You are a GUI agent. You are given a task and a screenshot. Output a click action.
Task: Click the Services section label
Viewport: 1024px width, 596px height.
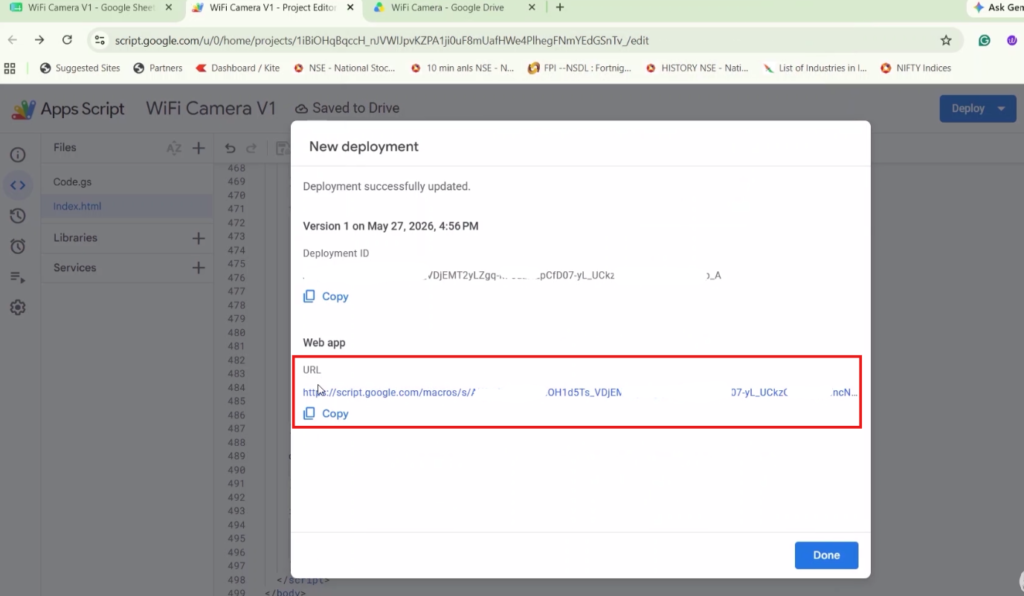tap(74, 268)
